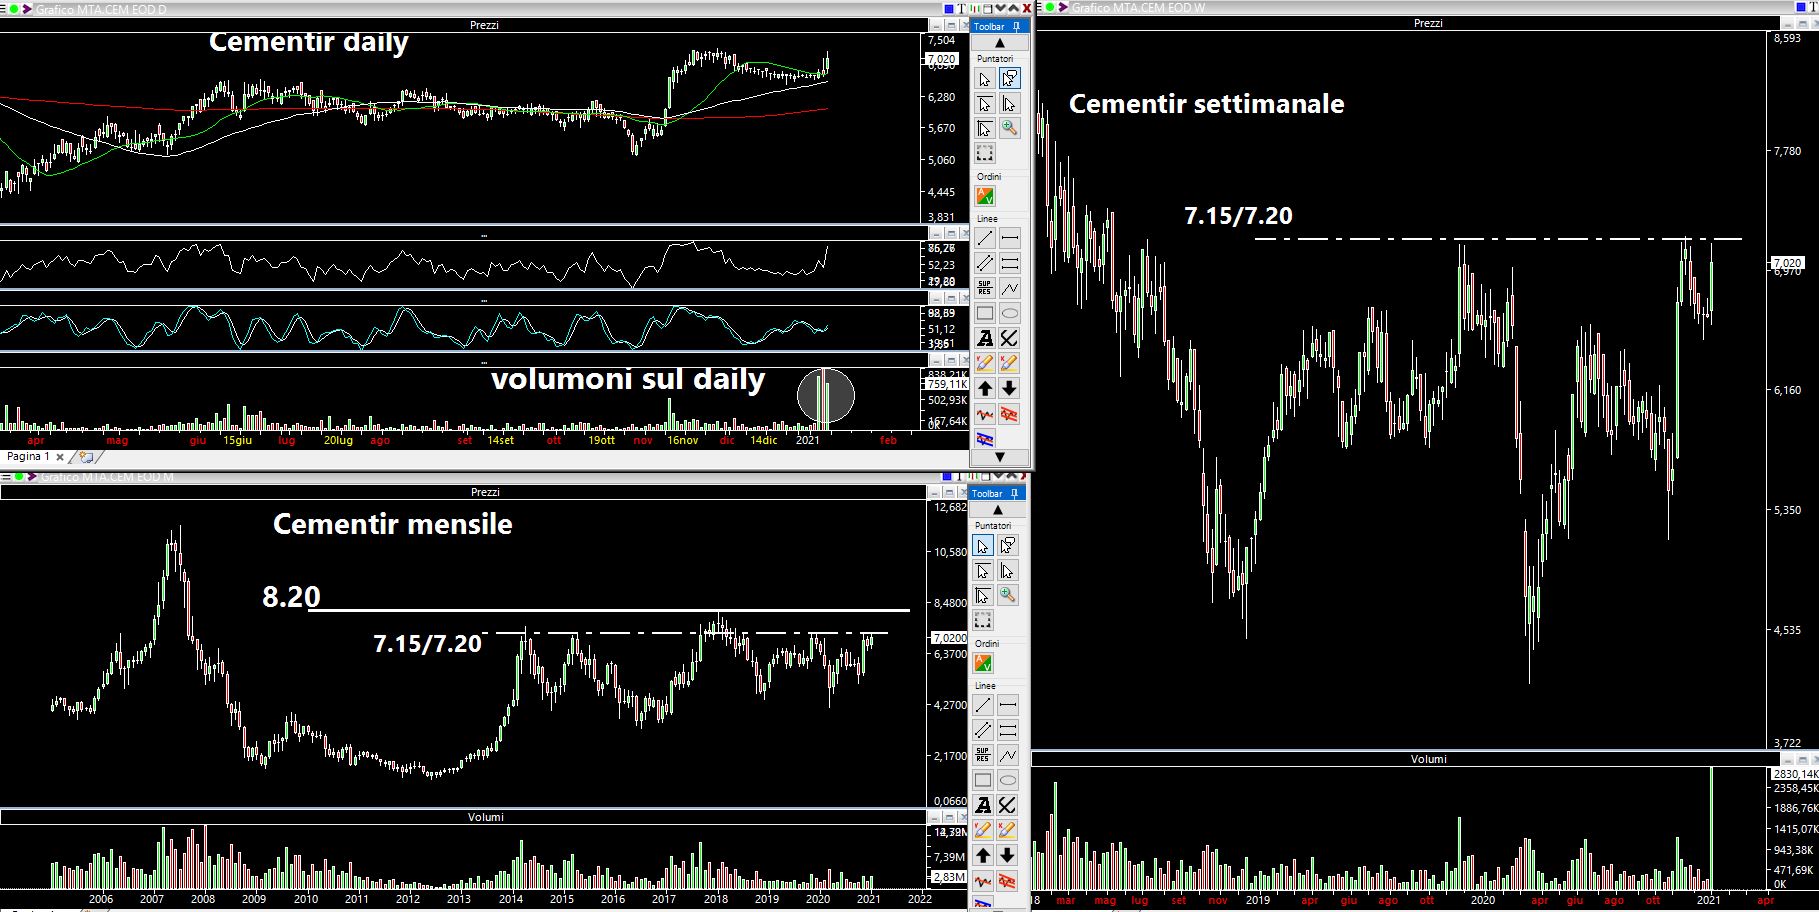
Task: Select zigzag line tool in monthly toolbar
Action: [1007, 755]
